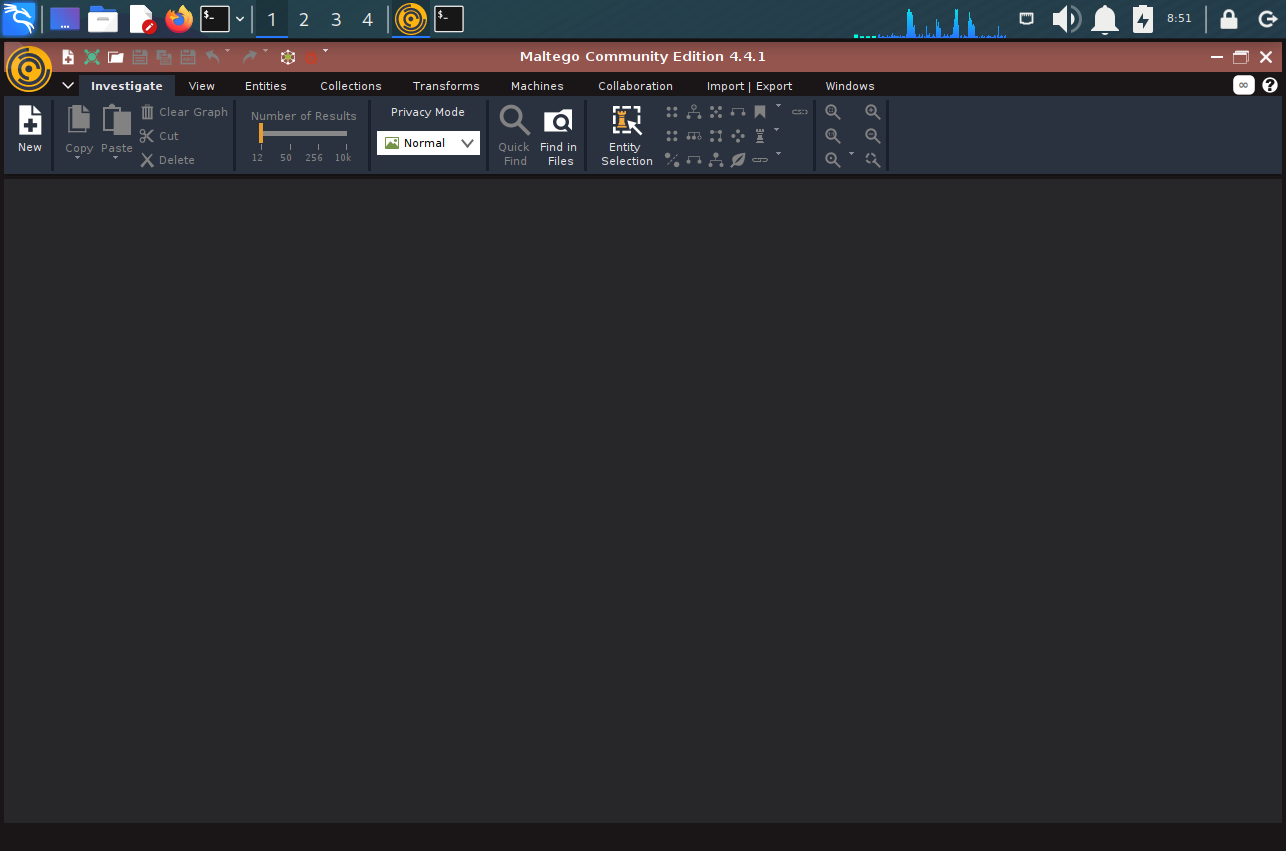Image resolution: width=1286 pixels, height=851 pixels.
Task: Click the Paste button
Action: 116,128
